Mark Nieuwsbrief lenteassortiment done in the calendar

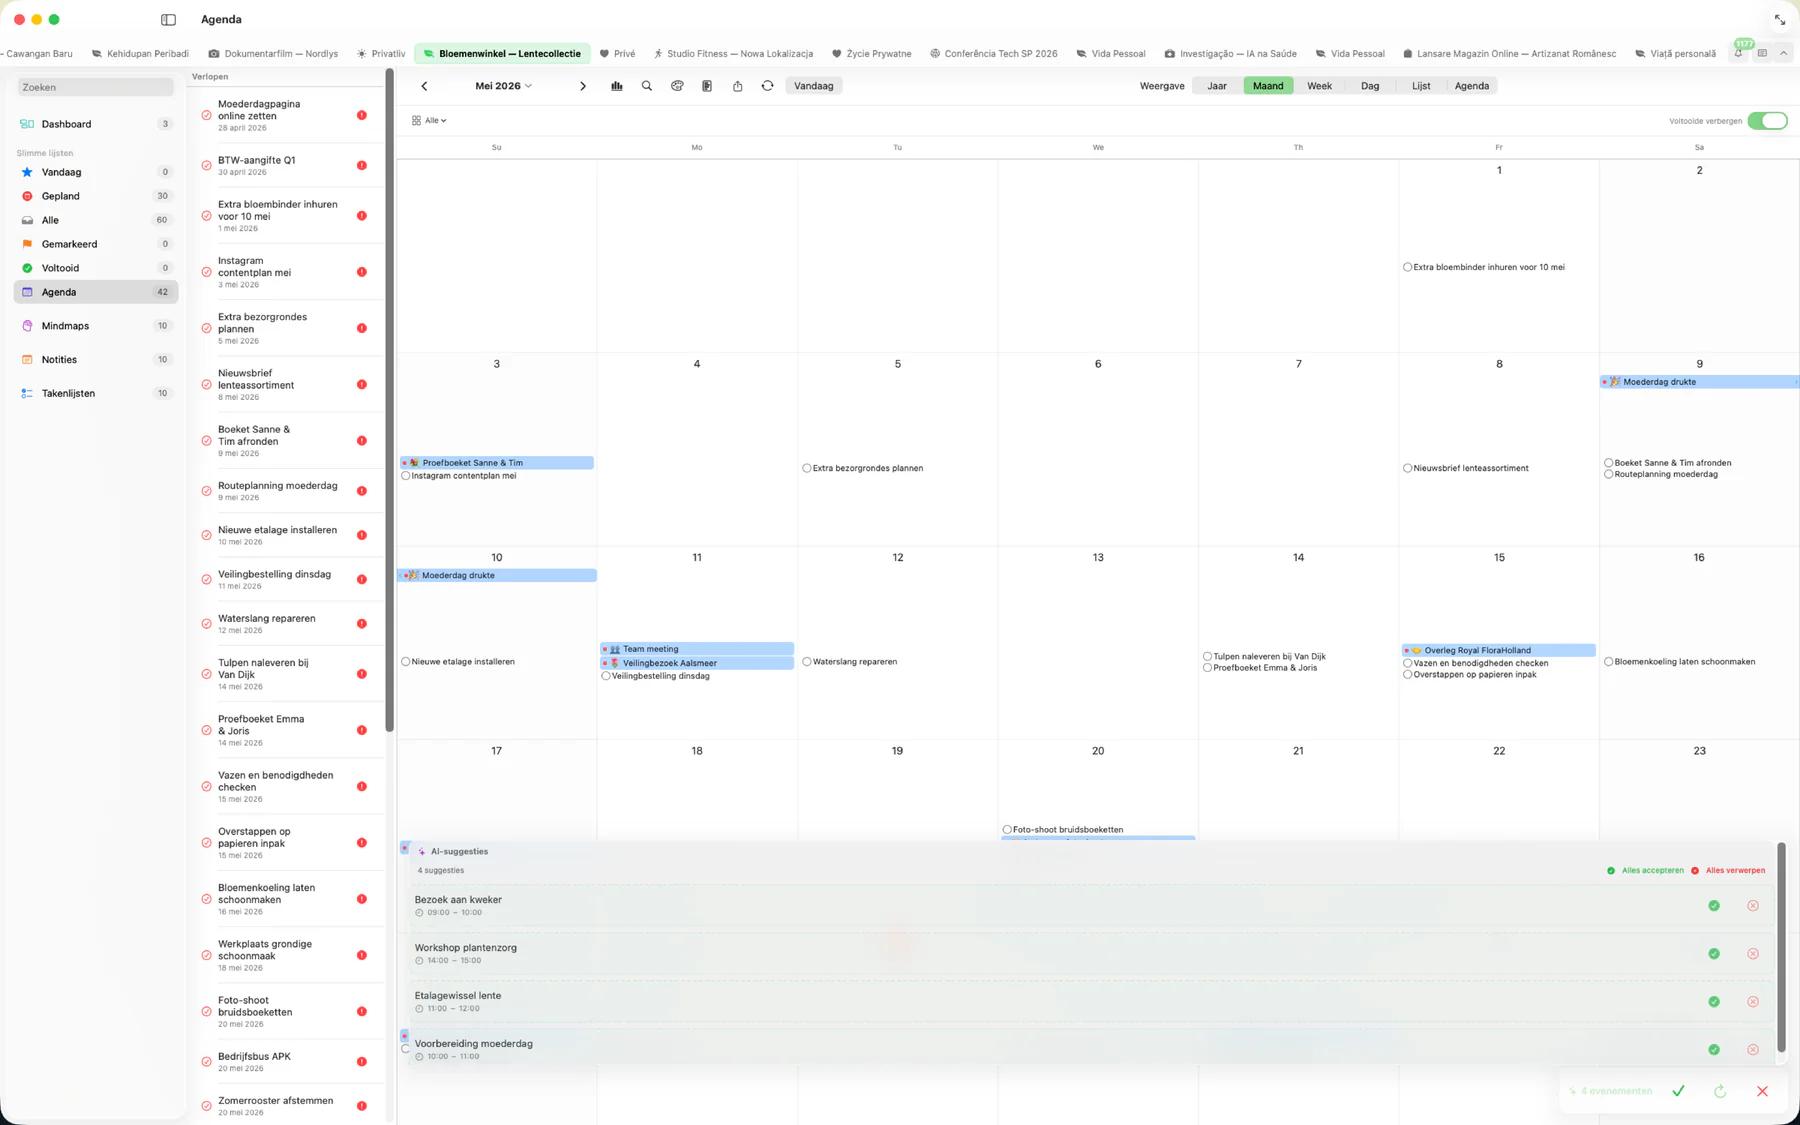tap(1407, 468)
